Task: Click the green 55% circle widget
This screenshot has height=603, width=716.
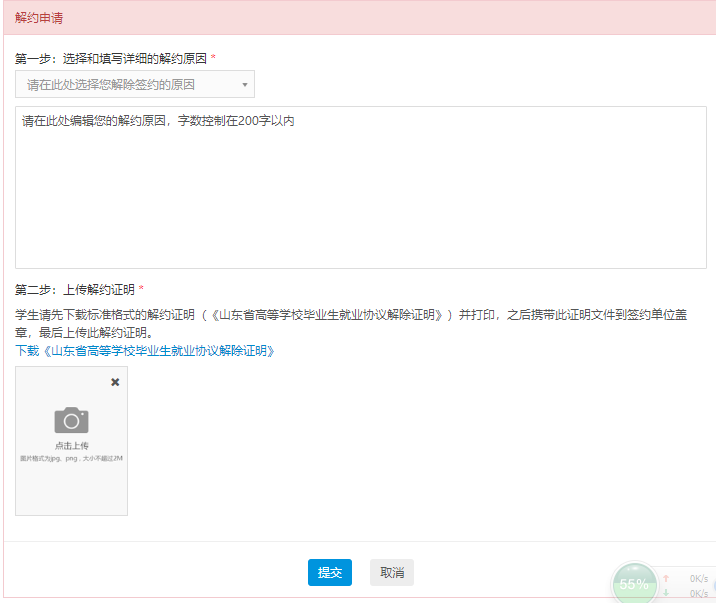Action: 633,584
